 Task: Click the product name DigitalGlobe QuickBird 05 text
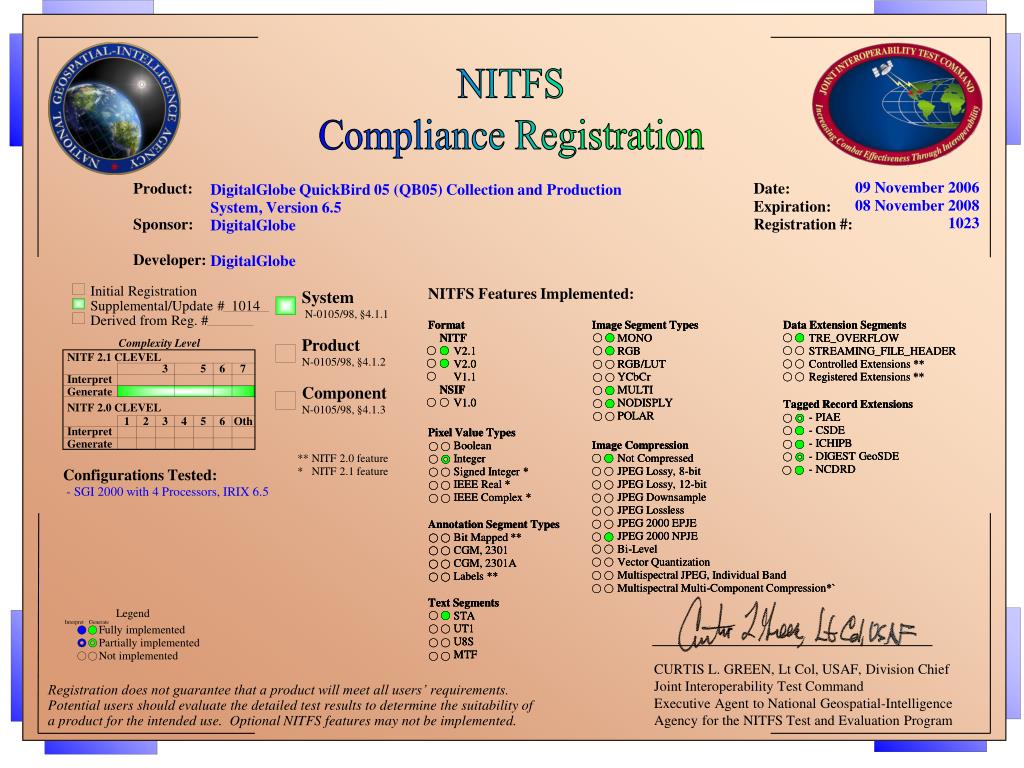point(415,199)
